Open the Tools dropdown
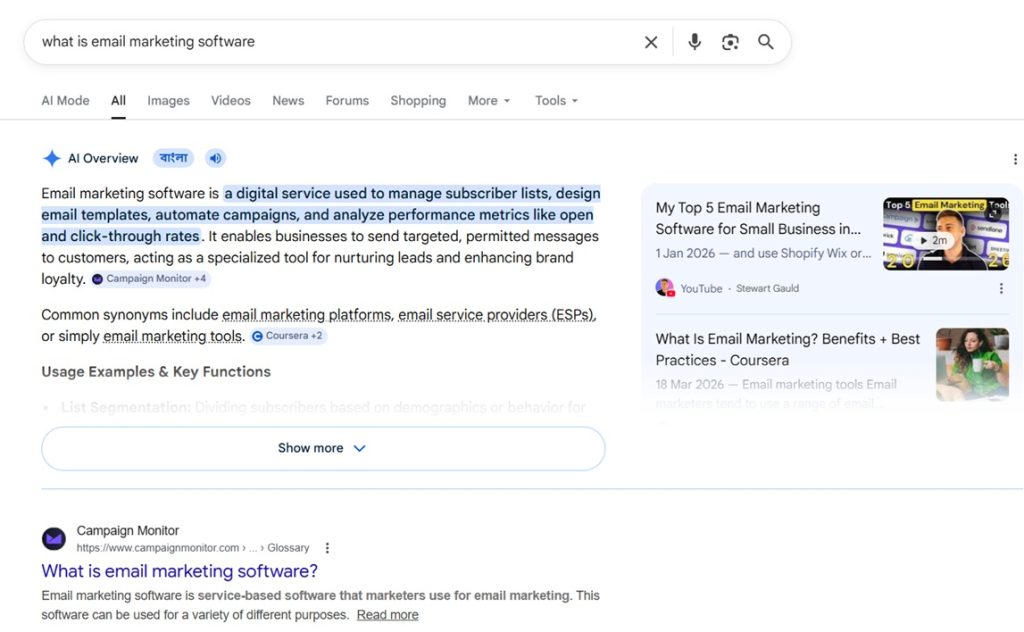1024x632 pixels. pyautogui.click(x=556, y=101)
